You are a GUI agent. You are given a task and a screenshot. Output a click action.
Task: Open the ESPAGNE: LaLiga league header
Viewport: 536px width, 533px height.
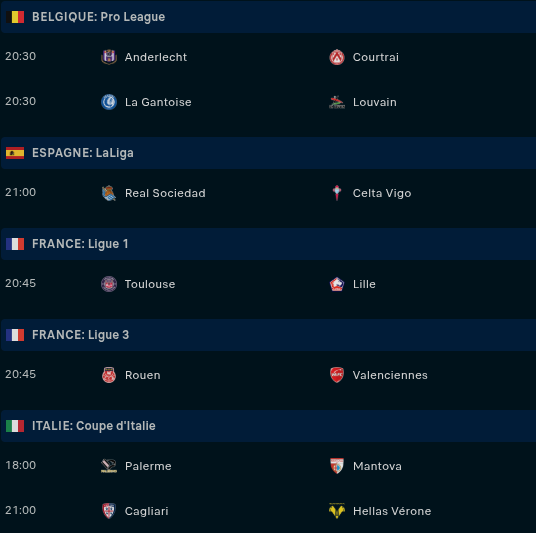pos(268,153)
